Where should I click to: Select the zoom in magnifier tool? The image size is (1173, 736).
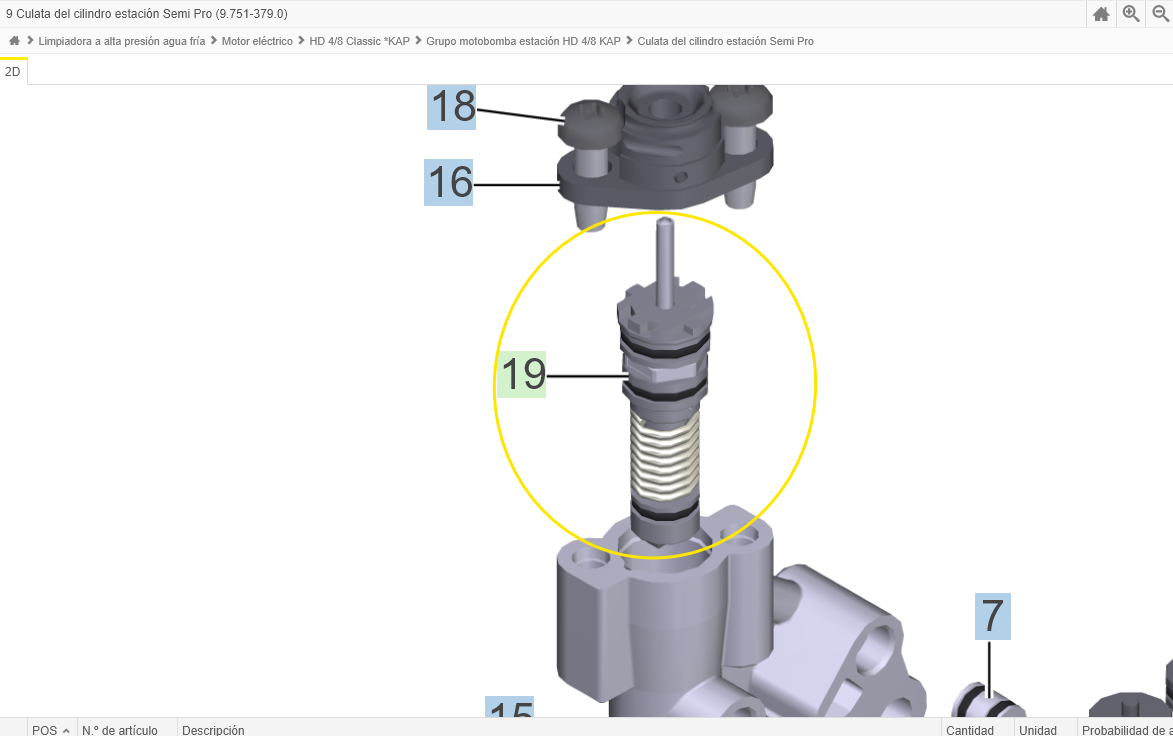pos(1130,14)
